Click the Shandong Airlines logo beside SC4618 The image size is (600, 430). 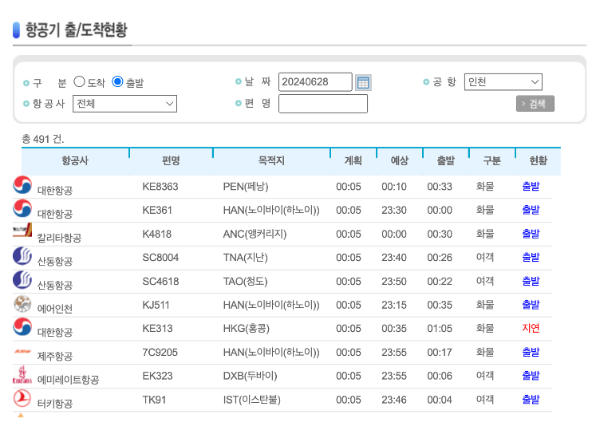[22, 280]
